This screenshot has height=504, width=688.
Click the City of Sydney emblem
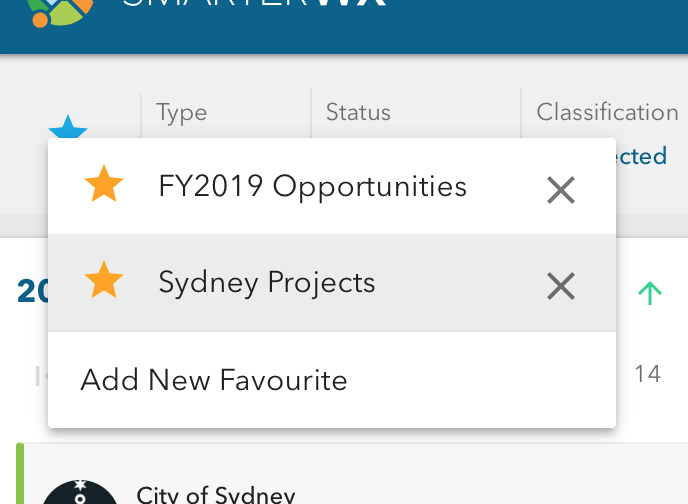(80, 492)
